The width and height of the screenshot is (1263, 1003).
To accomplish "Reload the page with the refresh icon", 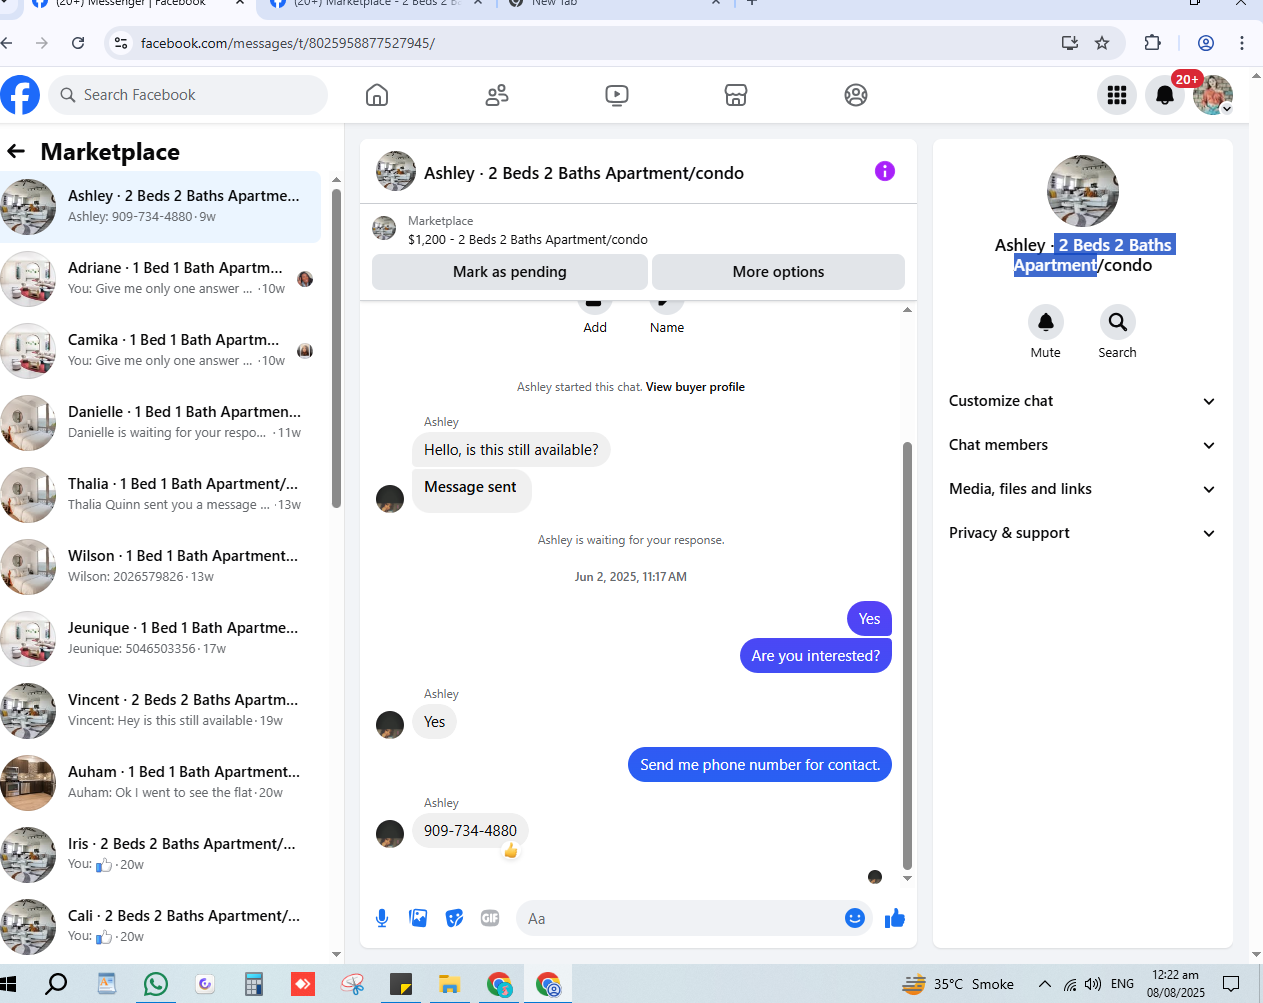I will [78, 43].
